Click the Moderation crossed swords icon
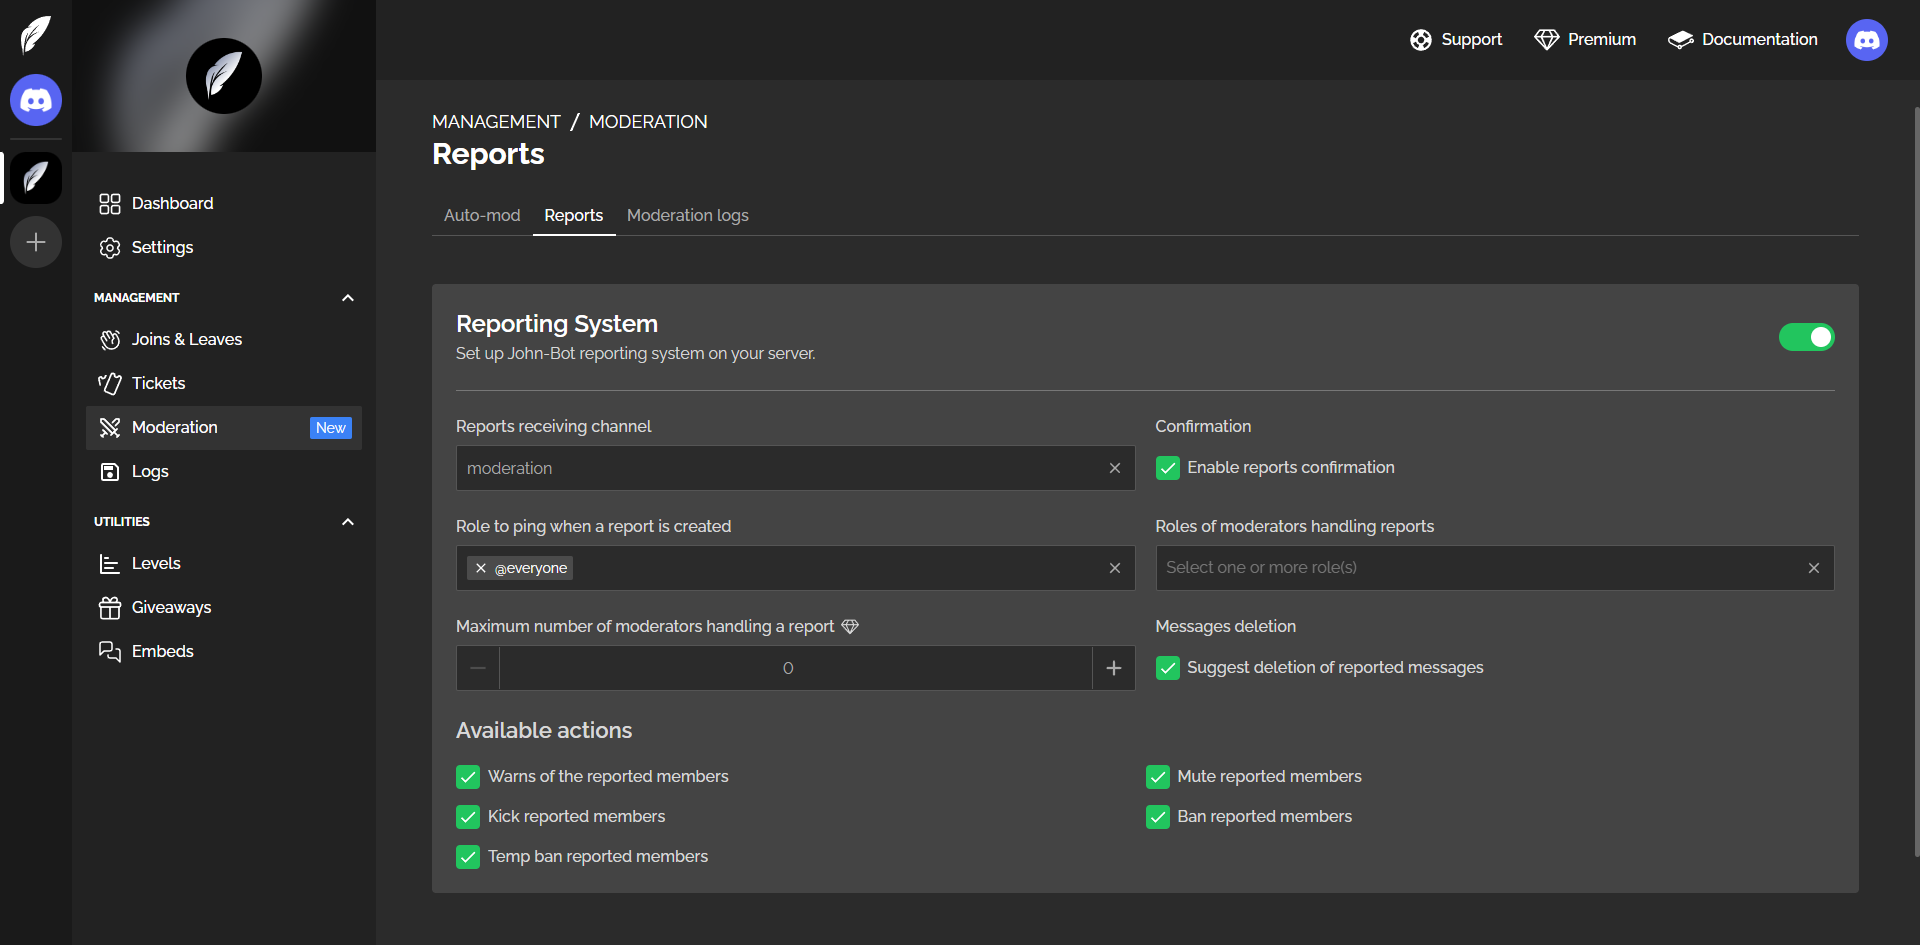Screen dimensions: 1920x945 (x=110, y=428)
